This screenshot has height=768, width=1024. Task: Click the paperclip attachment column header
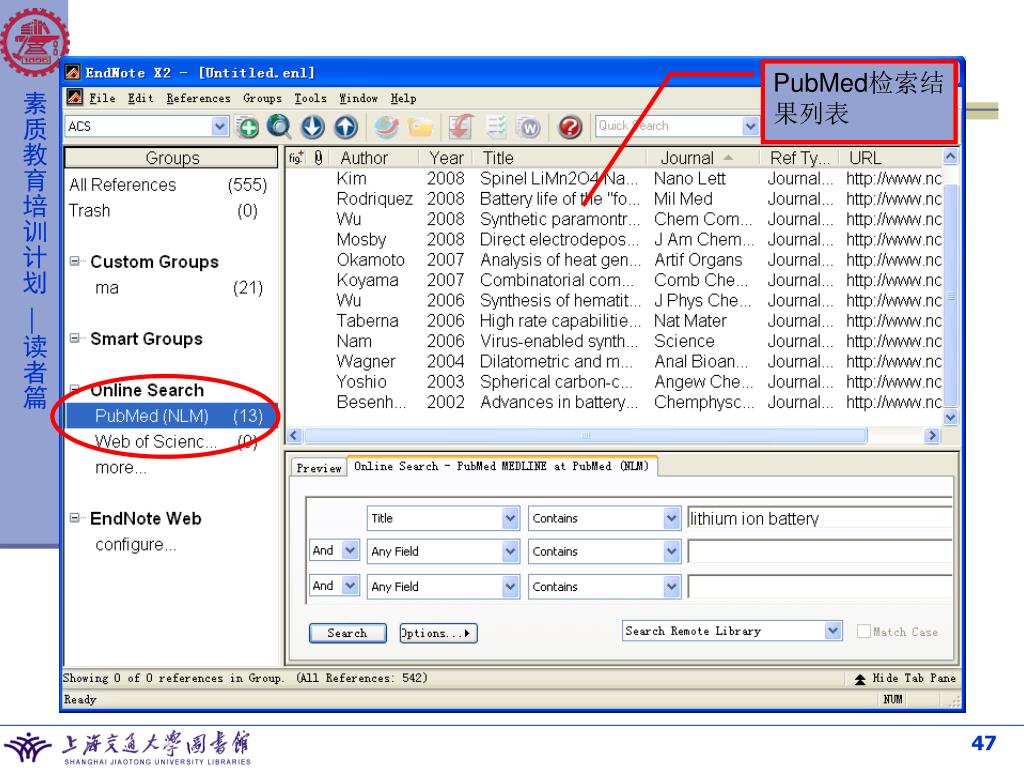coord(318,157)
